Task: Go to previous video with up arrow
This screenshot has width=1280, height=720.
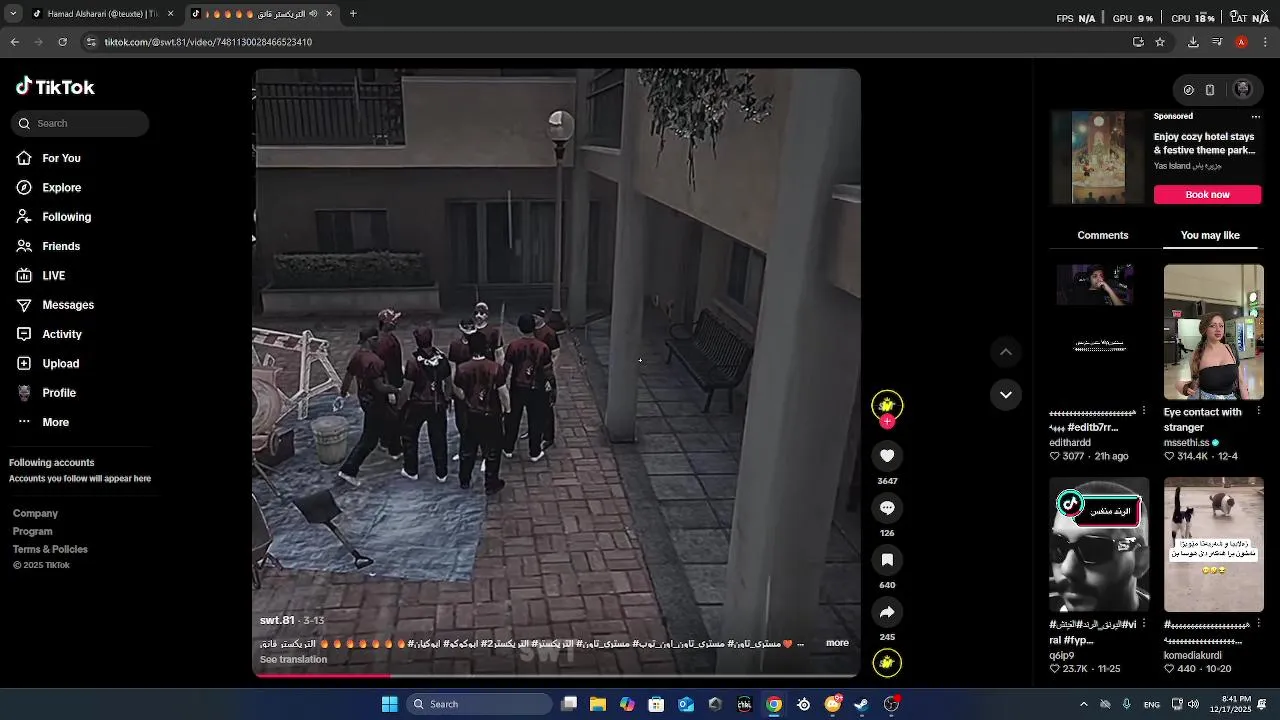Action: [1006, 352]
